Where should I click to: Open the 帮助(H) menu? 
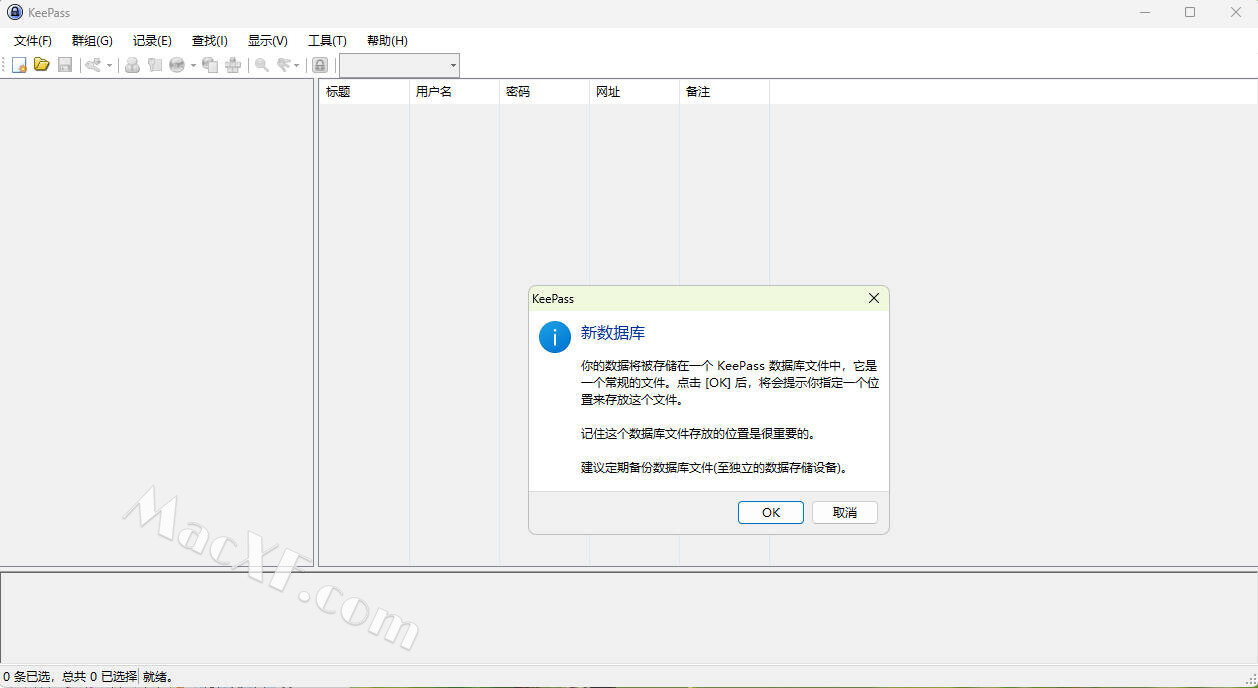[387, 41]
